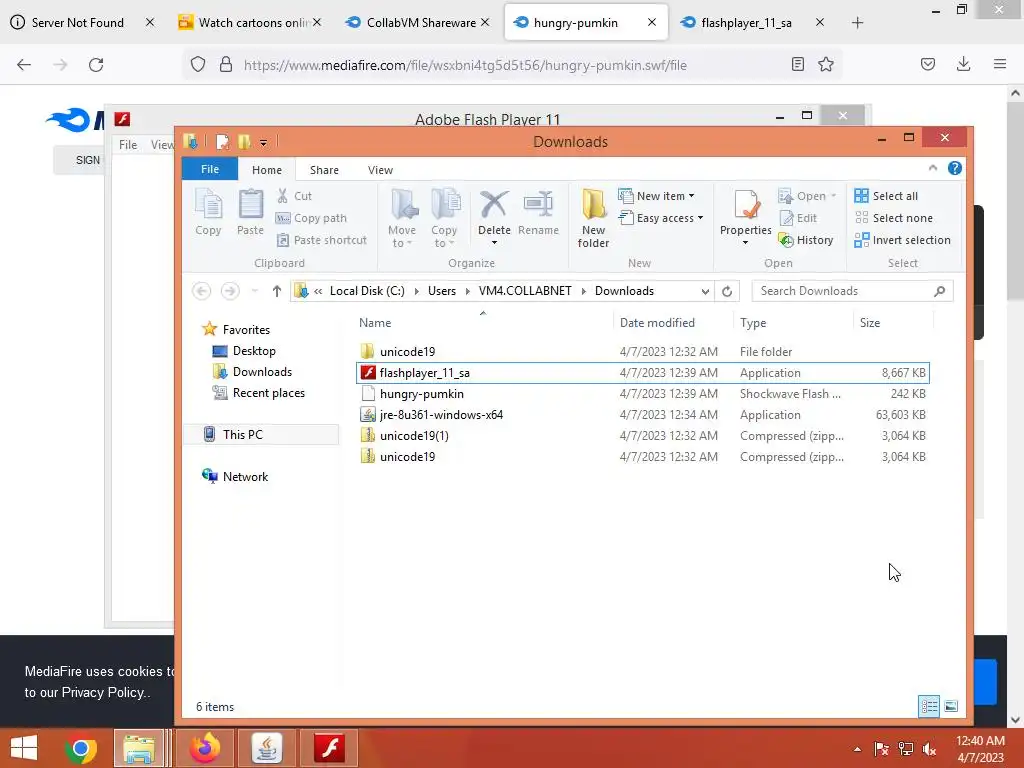Open the File tab in Downloads
1024x768 pixels.
point(210,169)
